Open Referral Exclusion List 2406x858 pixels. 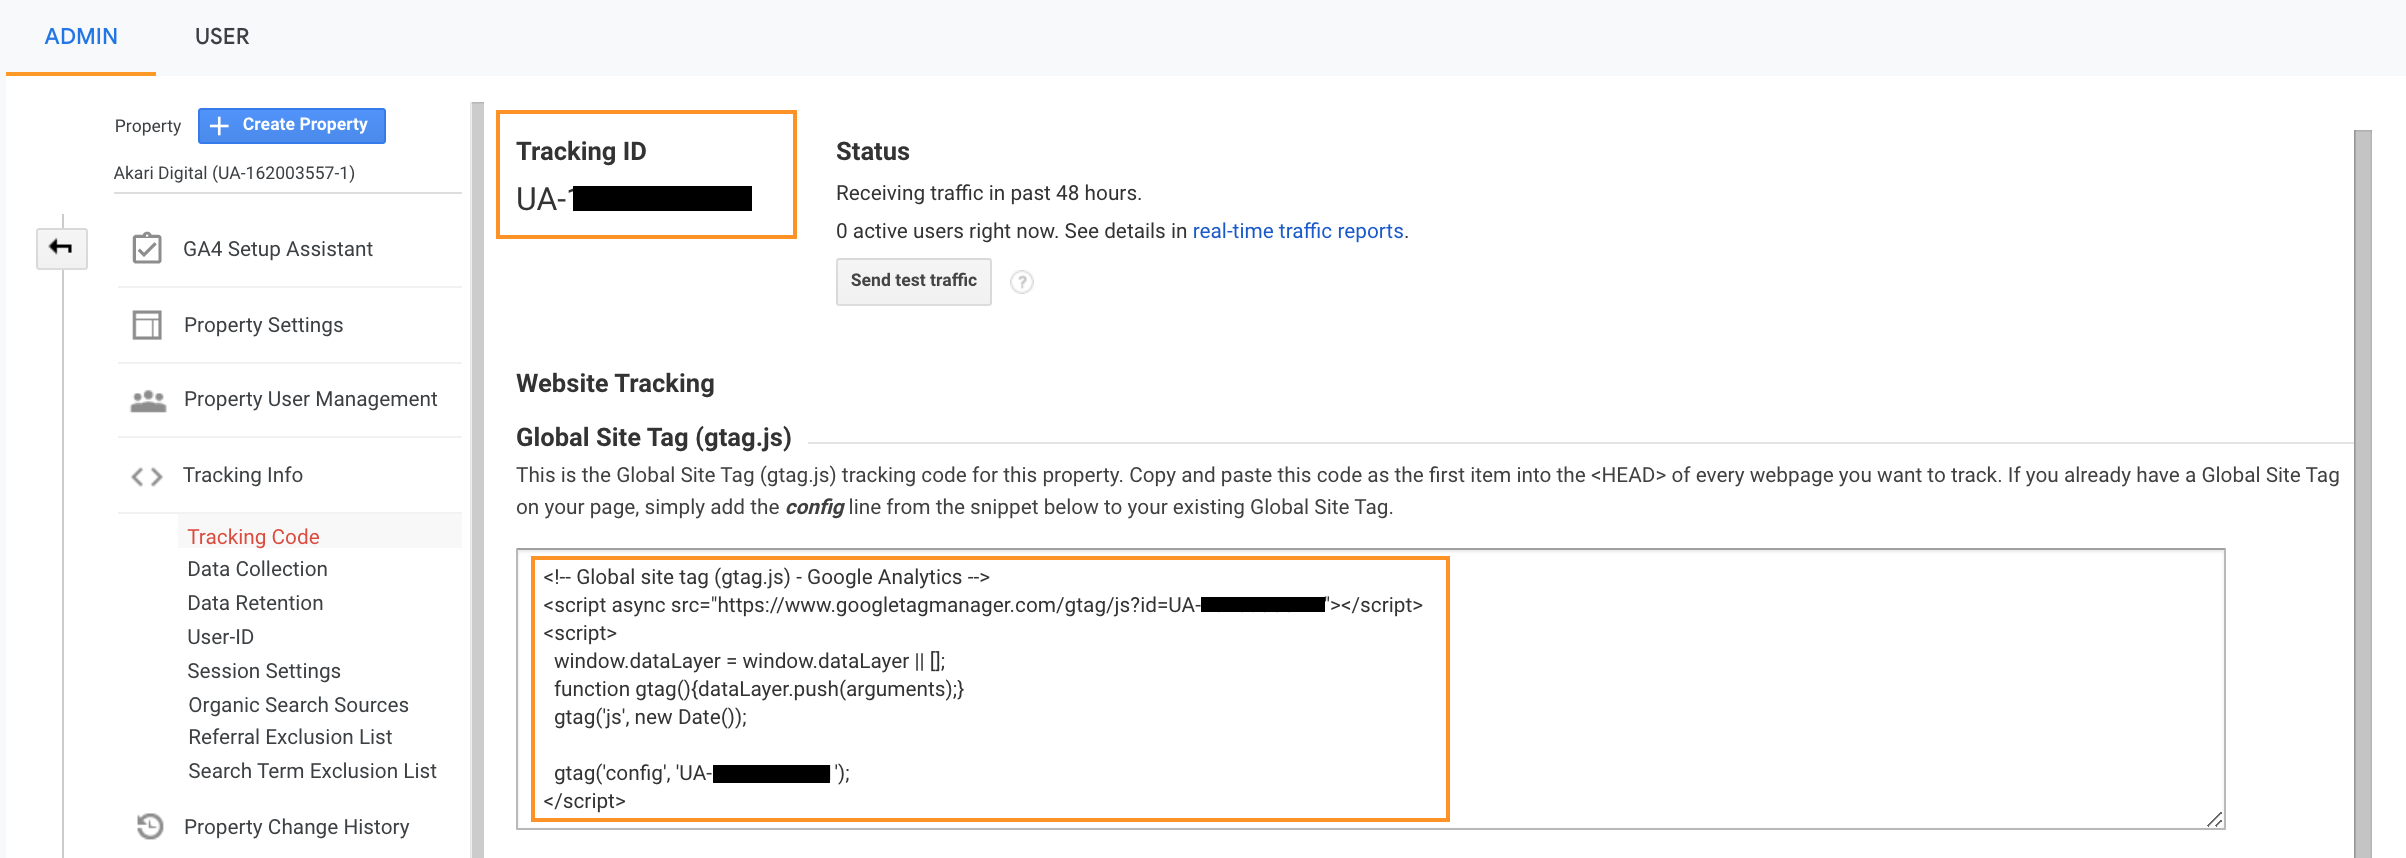290,737
